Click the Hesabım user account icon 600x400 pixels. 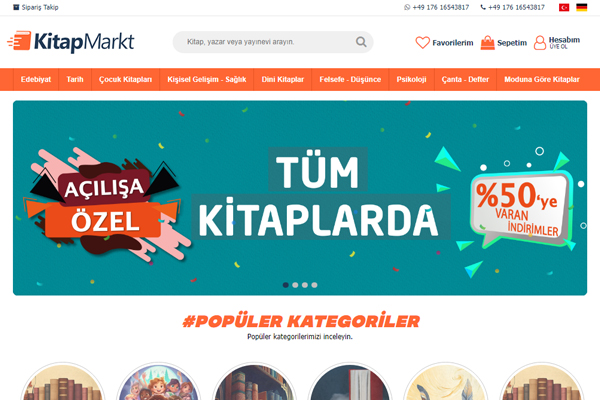pyautogui.click(x=540, y=42)
